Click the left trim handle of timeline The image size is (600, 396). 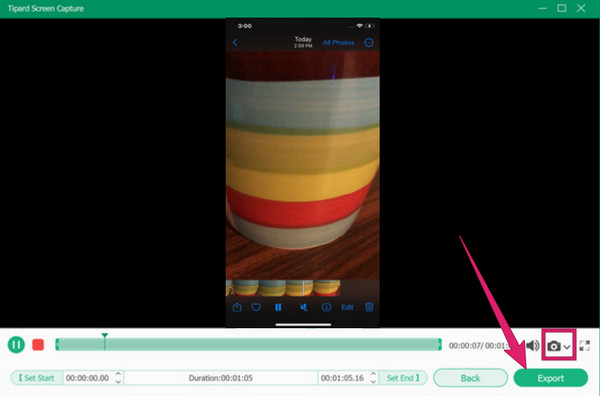coord(57,344)
